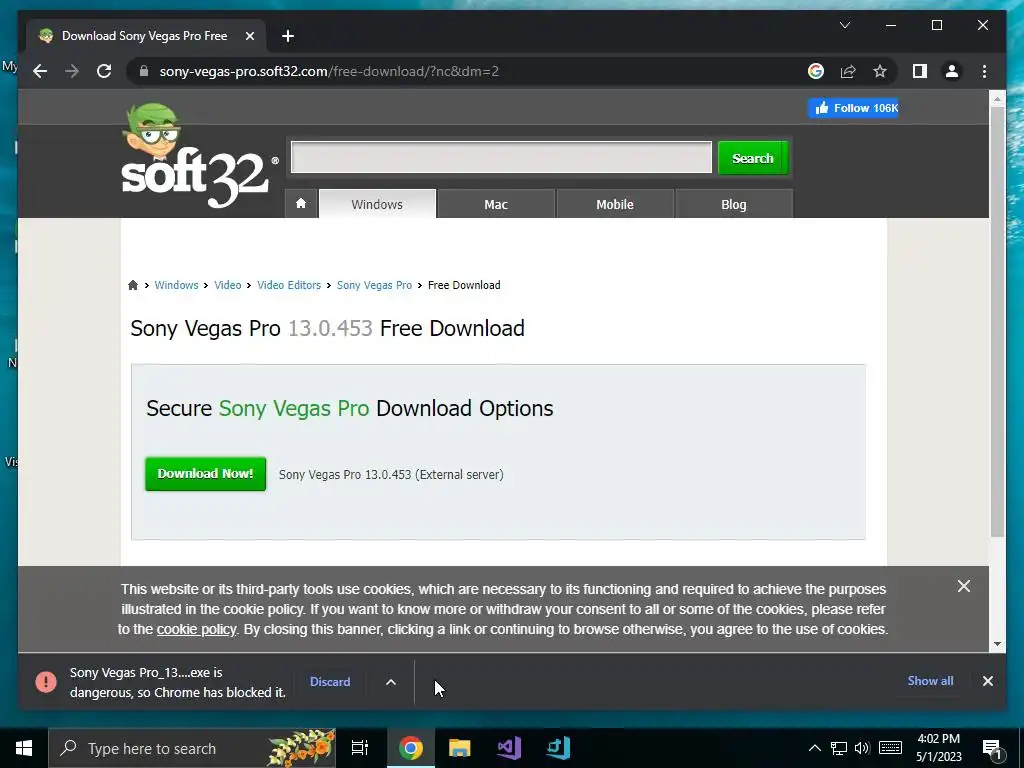Click the page vertical scrollbar

click(997, 321)
